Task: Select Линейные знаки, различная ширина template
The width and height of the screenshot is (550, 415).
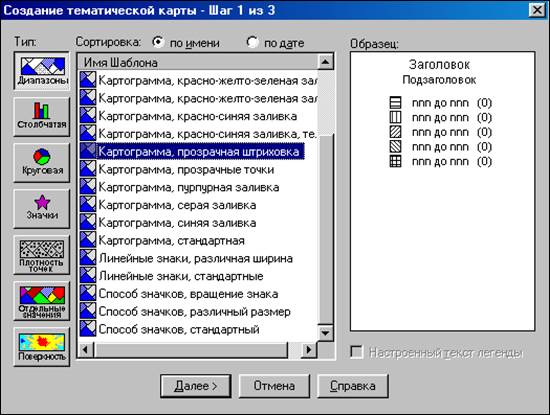Action: click(196, 259)
